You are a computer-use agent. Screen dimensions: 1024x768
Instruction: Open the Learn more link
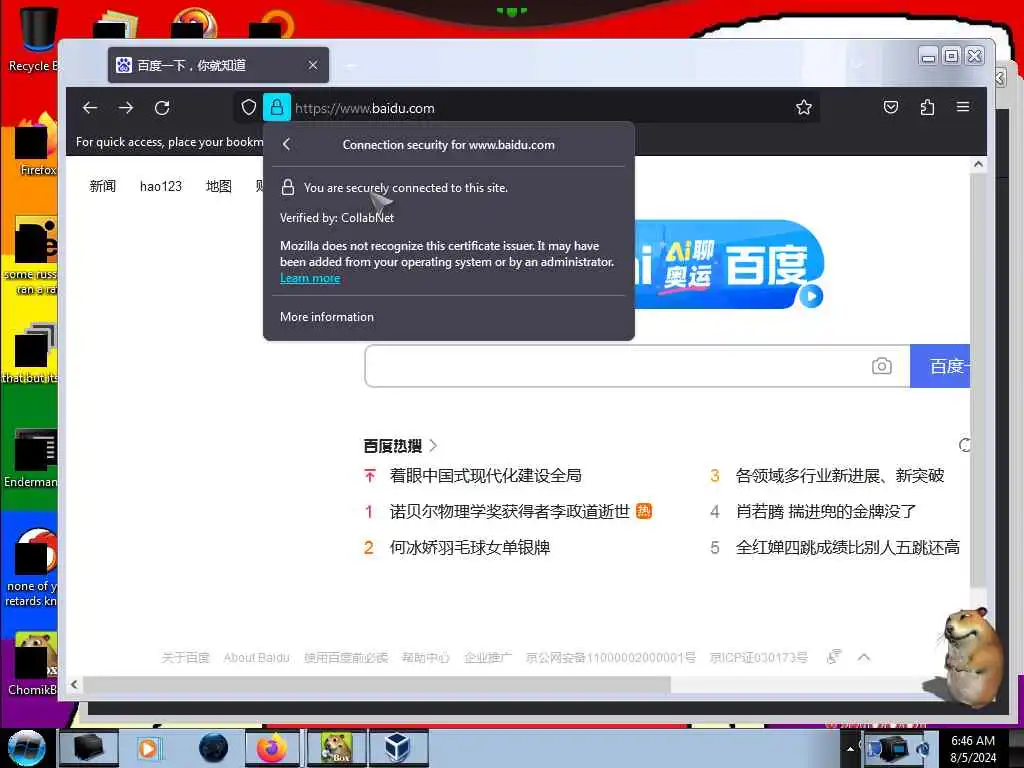[x=310, y=278]
